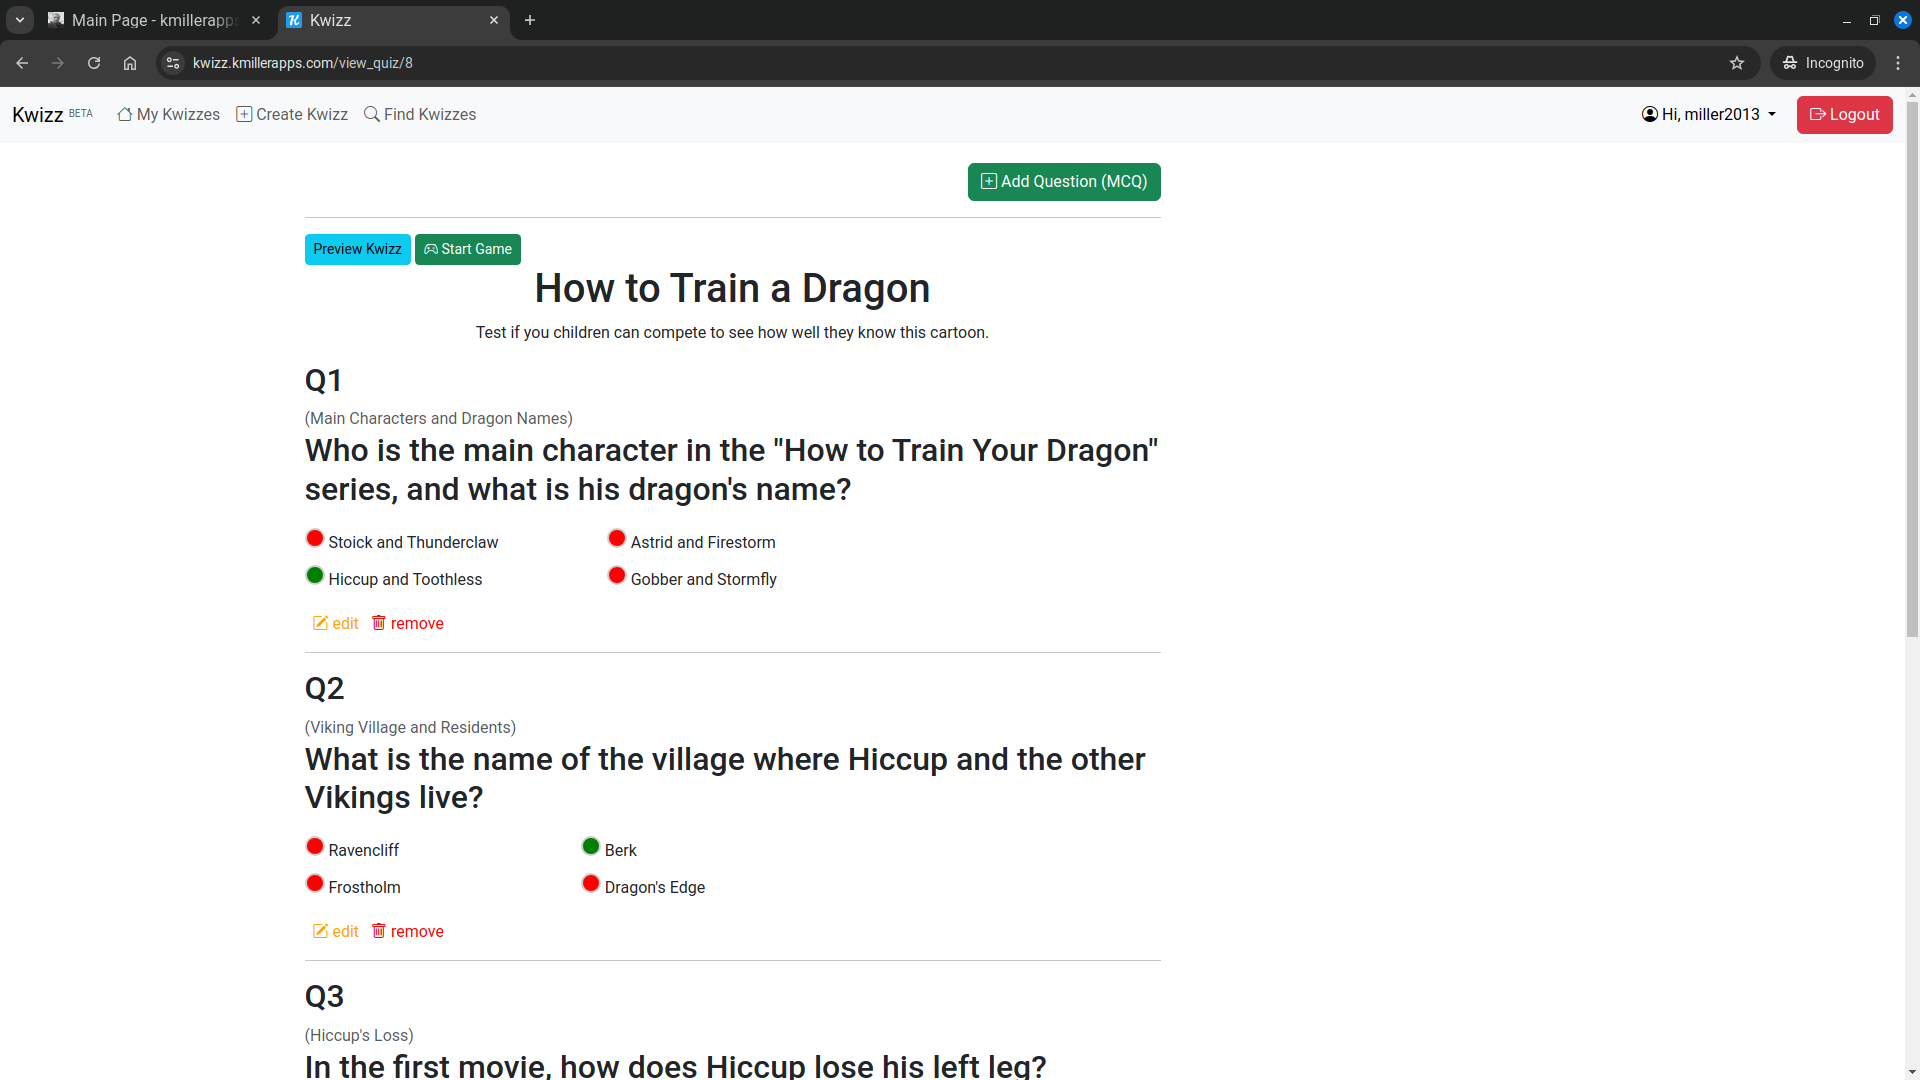
Task: Click Add Question (MCQ) button
Action: pyautogui.click(x=1064, y=182)
